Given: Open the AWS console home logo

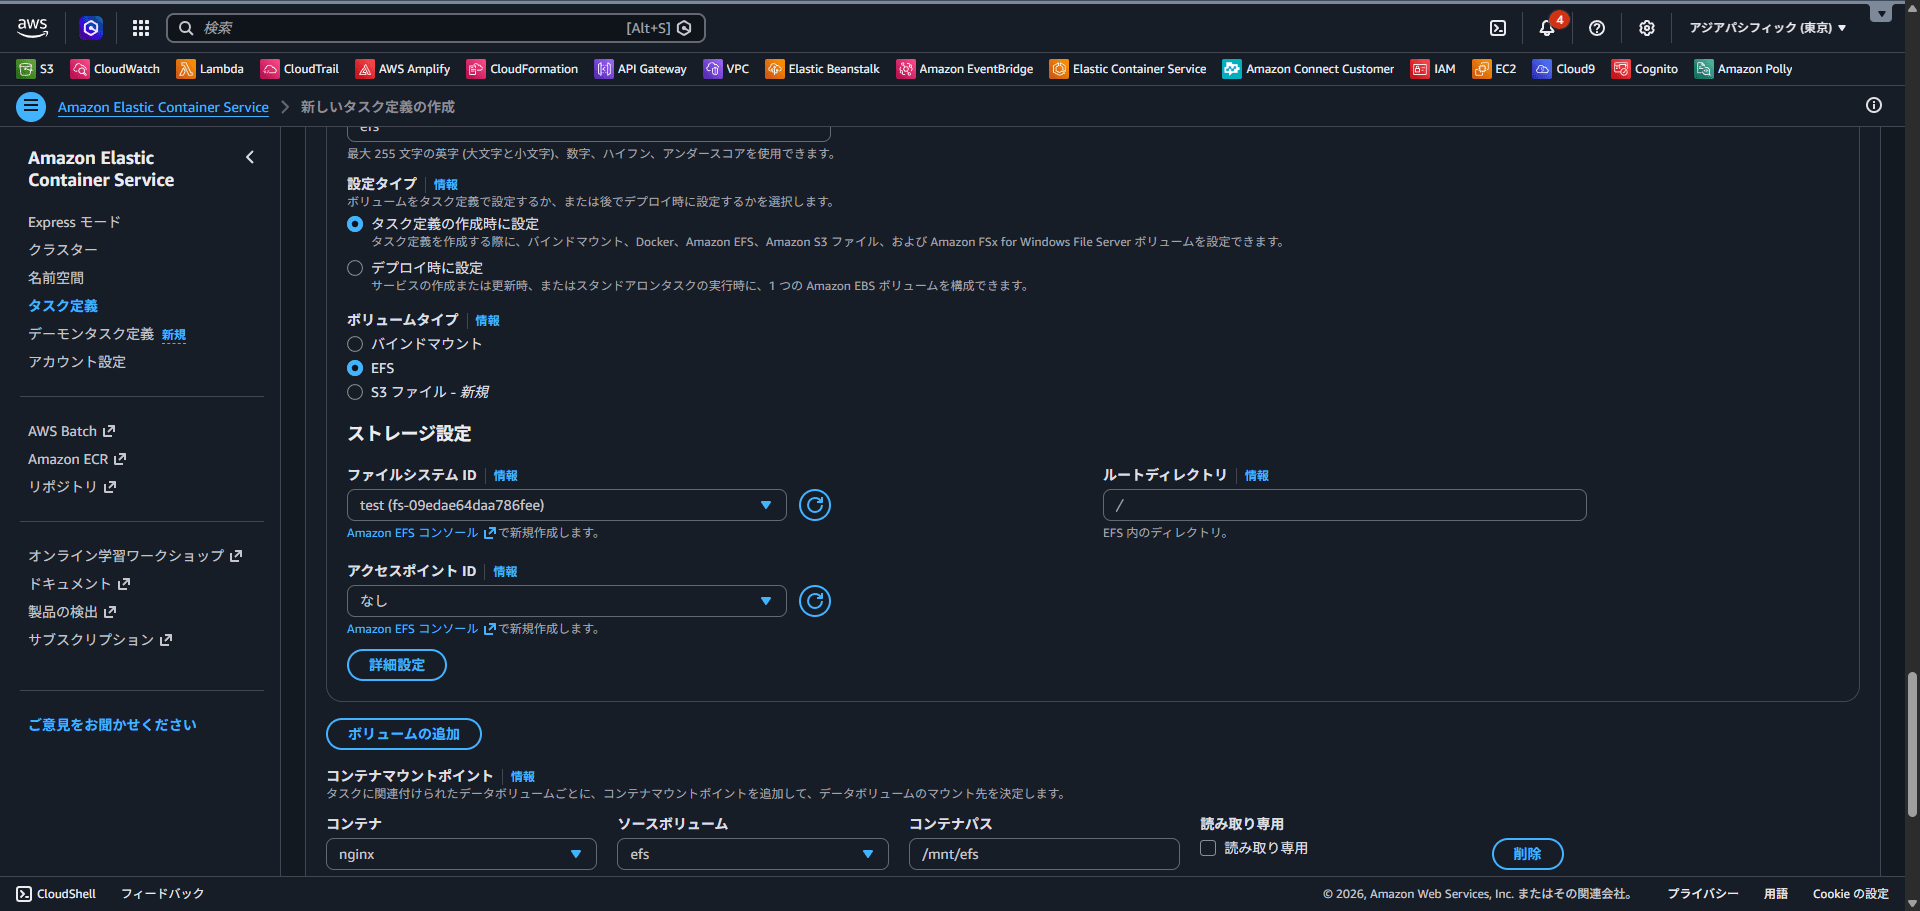Looking at the screenshot, I should click(x=33, y=28).
